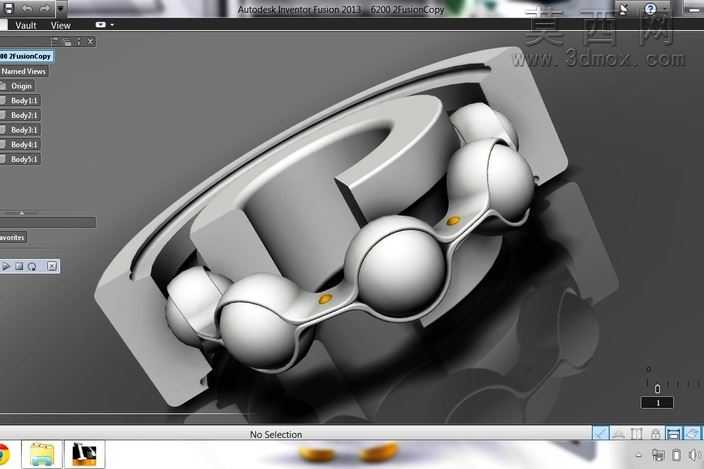
Task: Click the Body1:1 component icon
Action: point(3,101)
